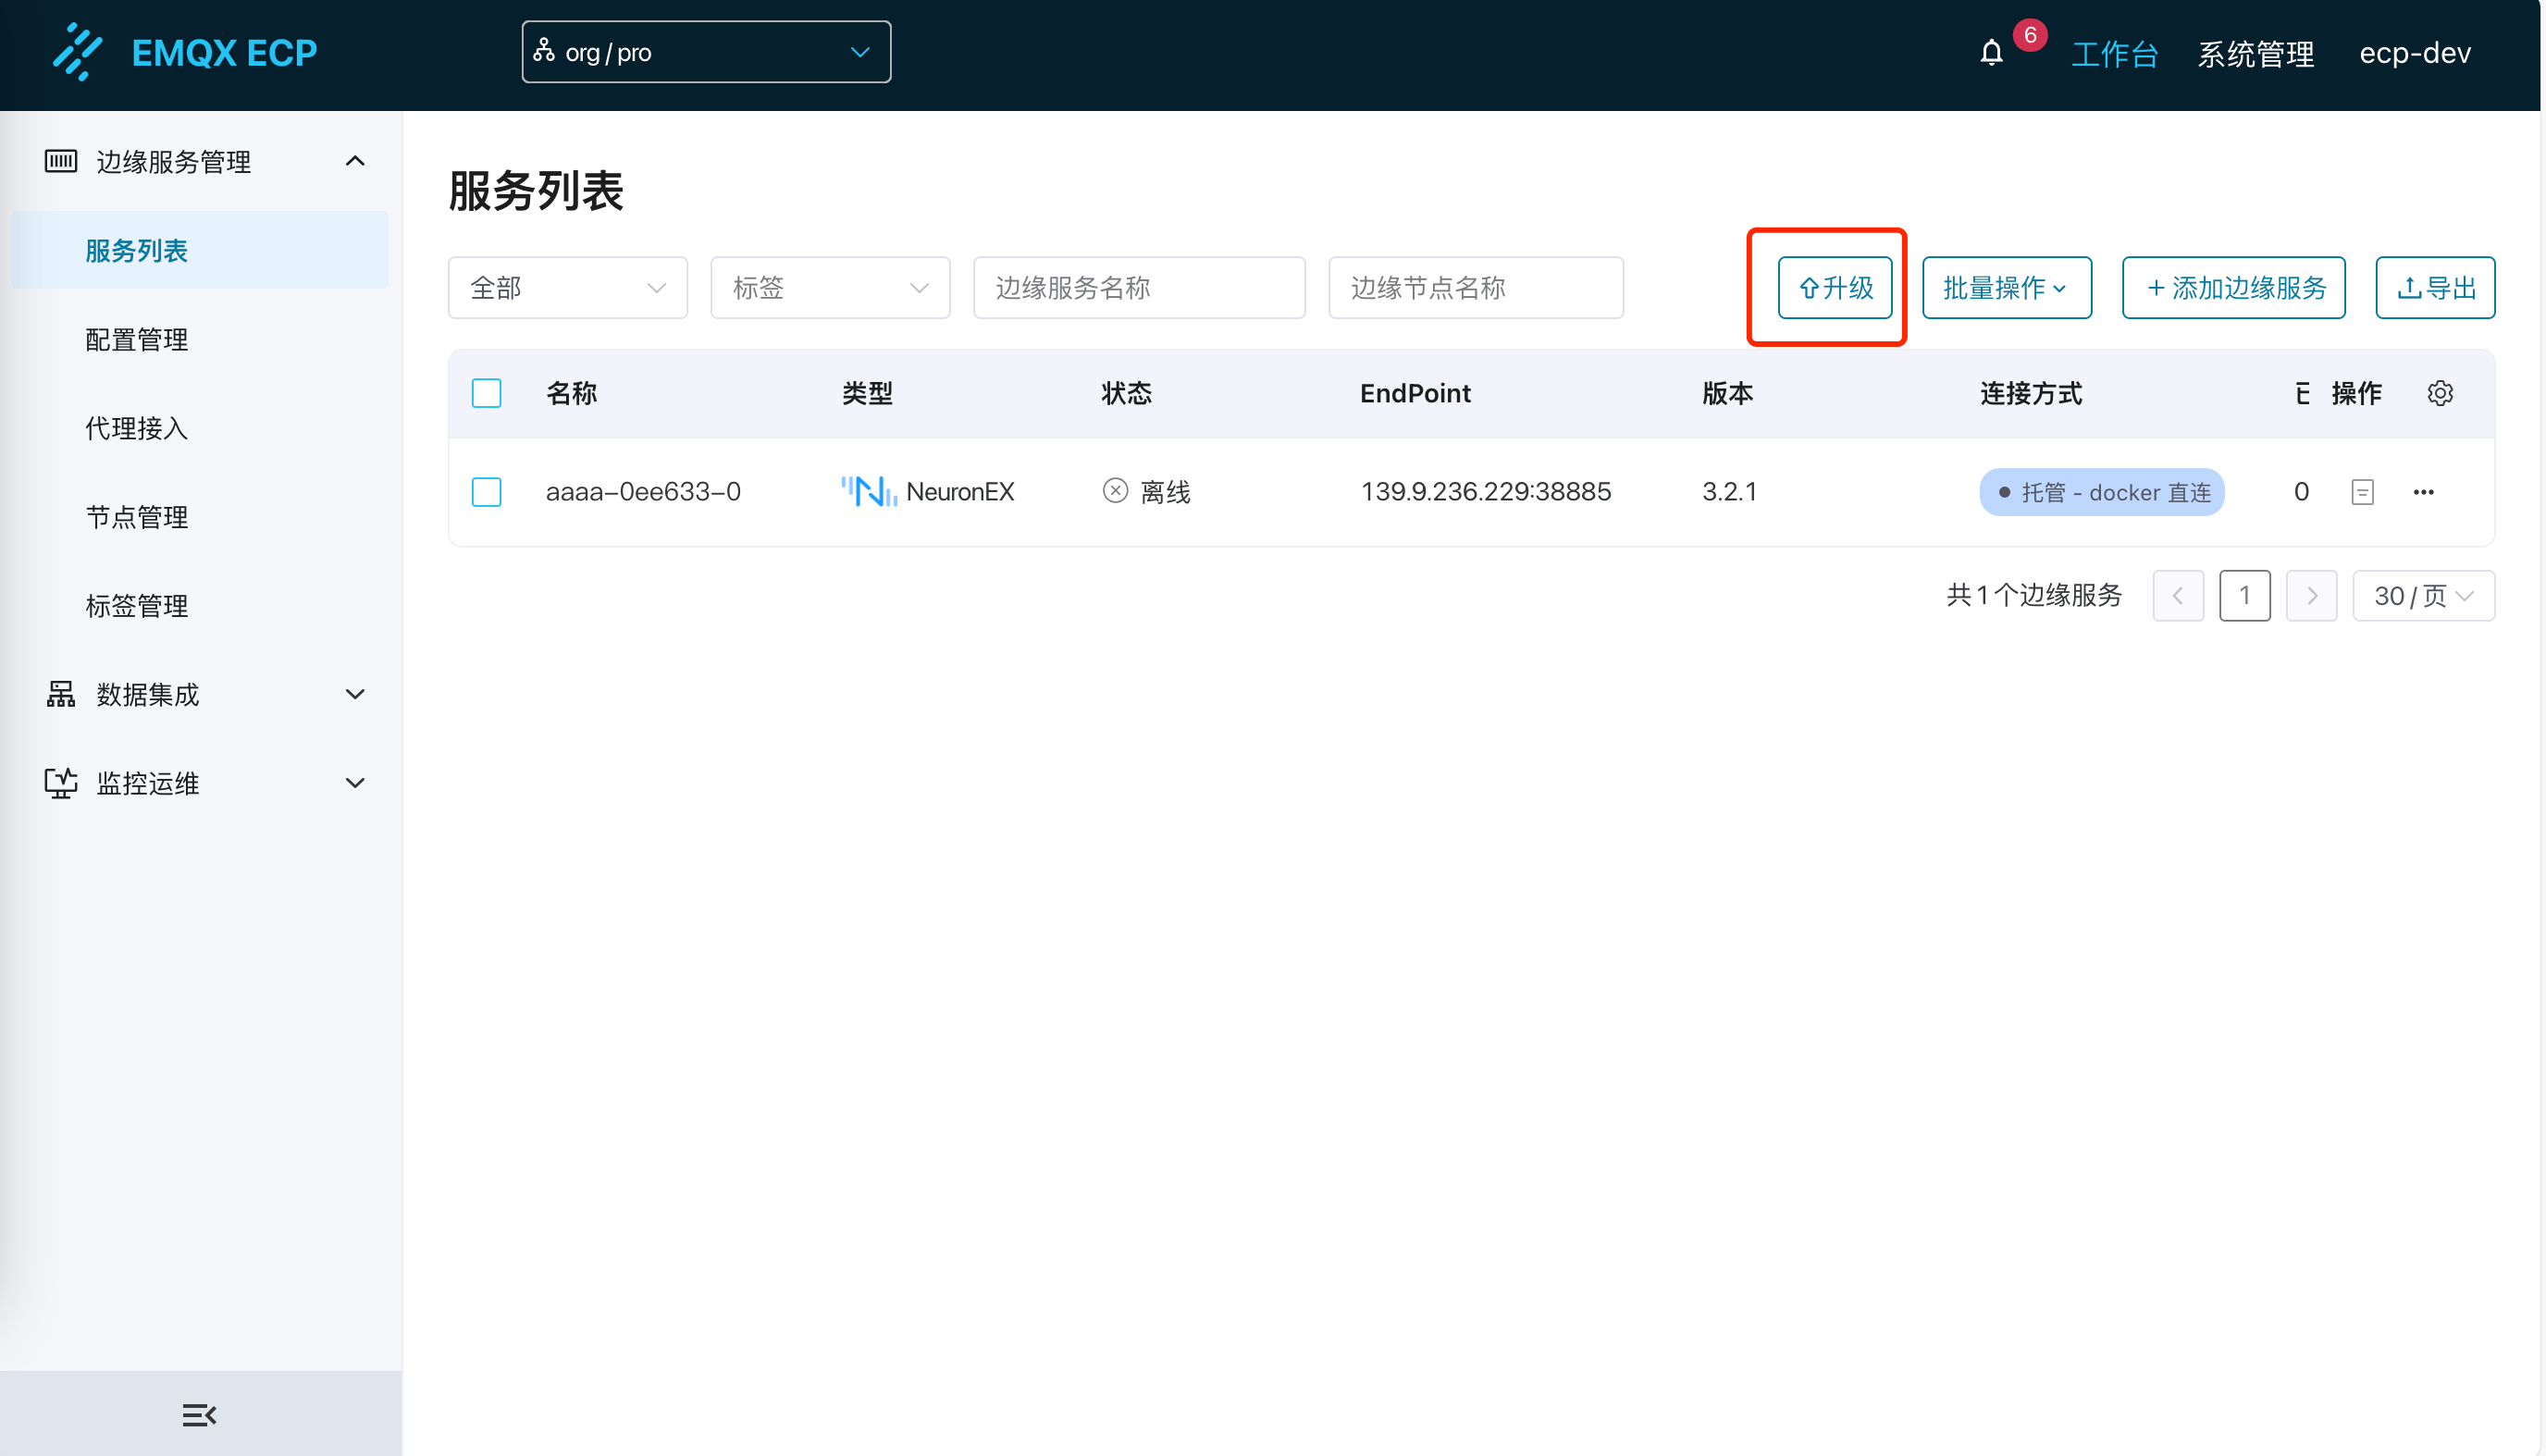Open the 全部 filter dropdown
This screenshot has width=2546, height=1456.
[567, 288]
